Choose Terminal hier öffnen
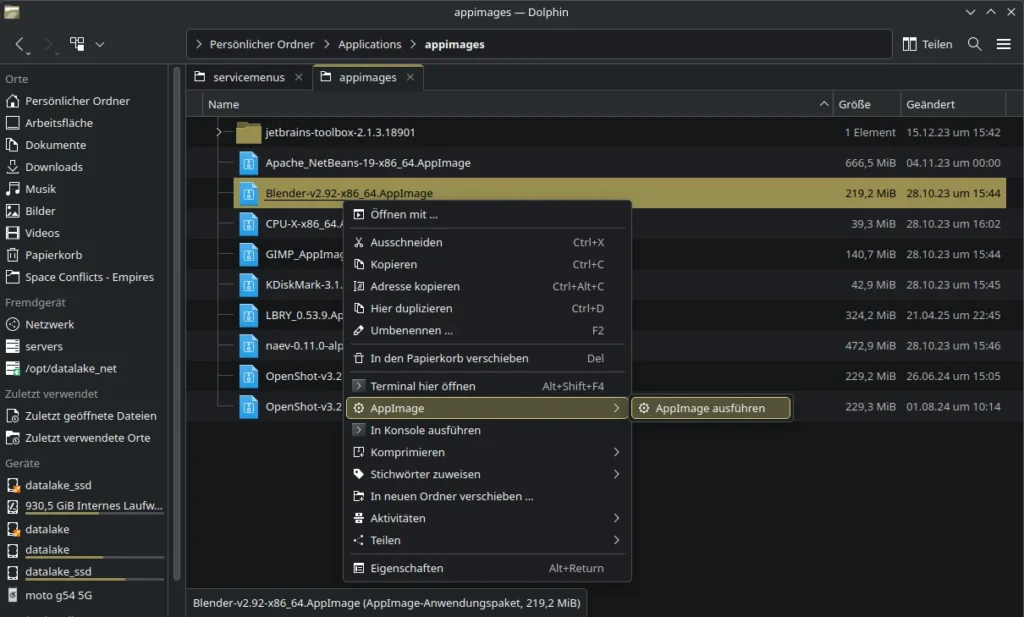The height and width of the screenshot is (617, 1024). point(487,387)
